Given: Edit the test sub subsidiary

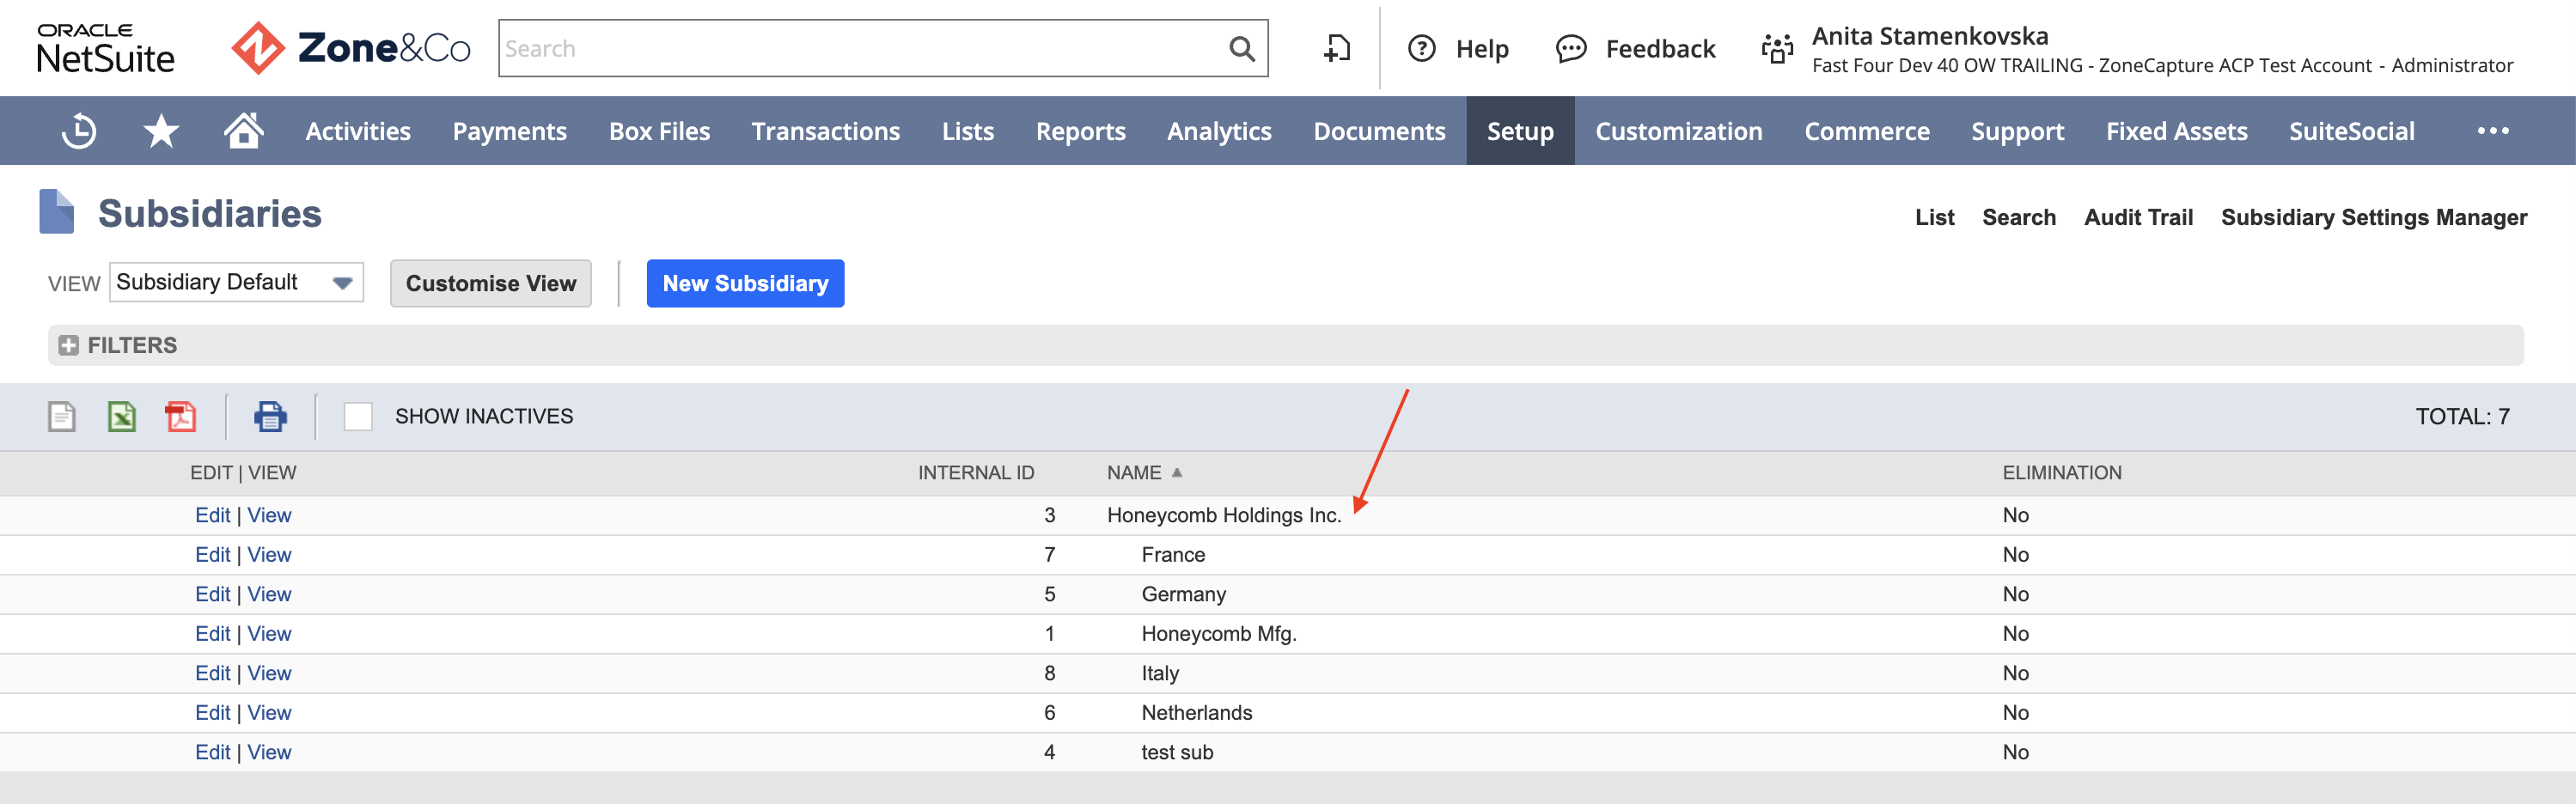Looking at the screenshot, I should 212,752.
